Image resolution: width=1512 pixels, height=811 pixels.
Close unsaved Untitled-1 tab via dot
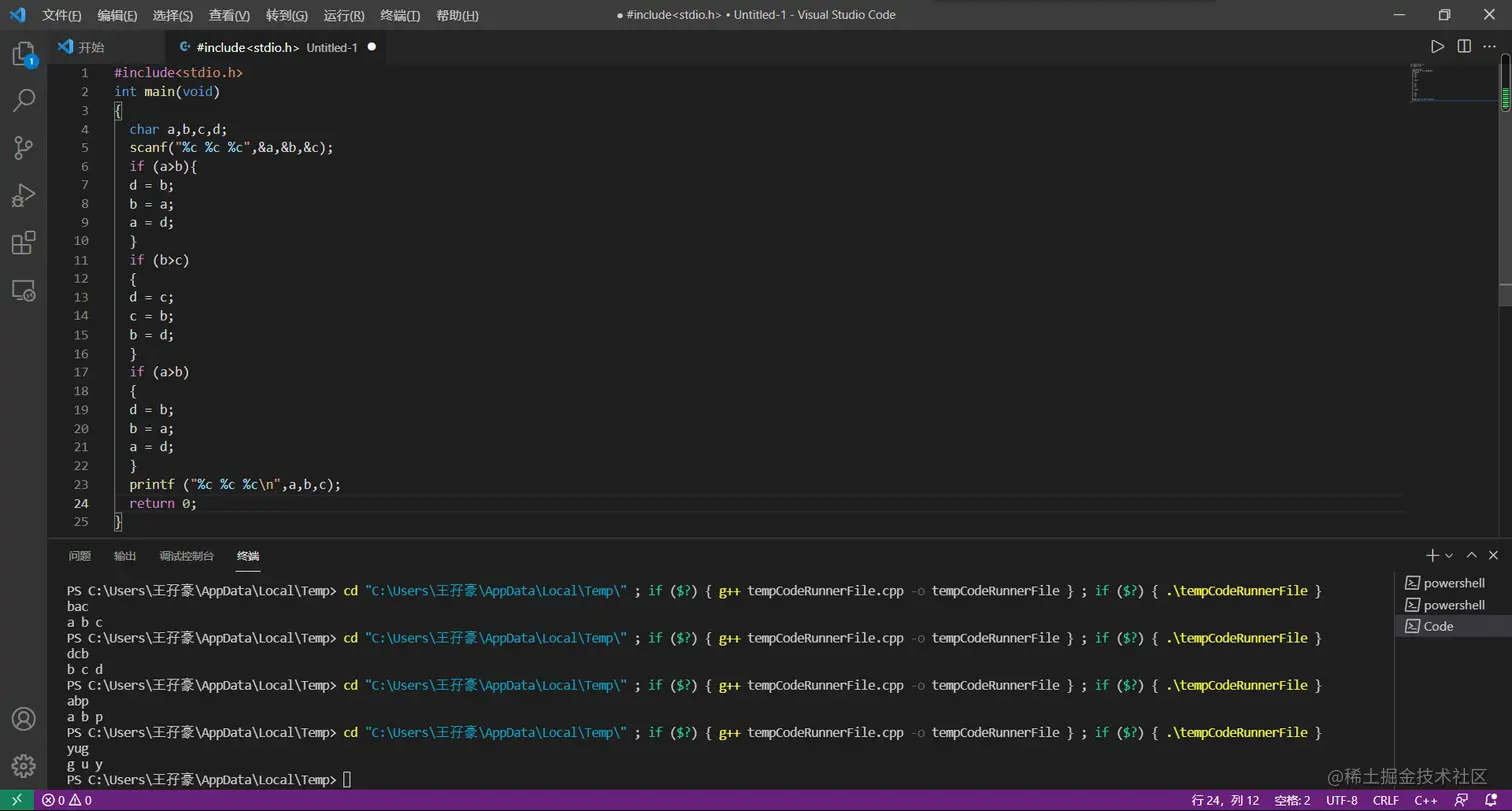[x=372, y=47]
